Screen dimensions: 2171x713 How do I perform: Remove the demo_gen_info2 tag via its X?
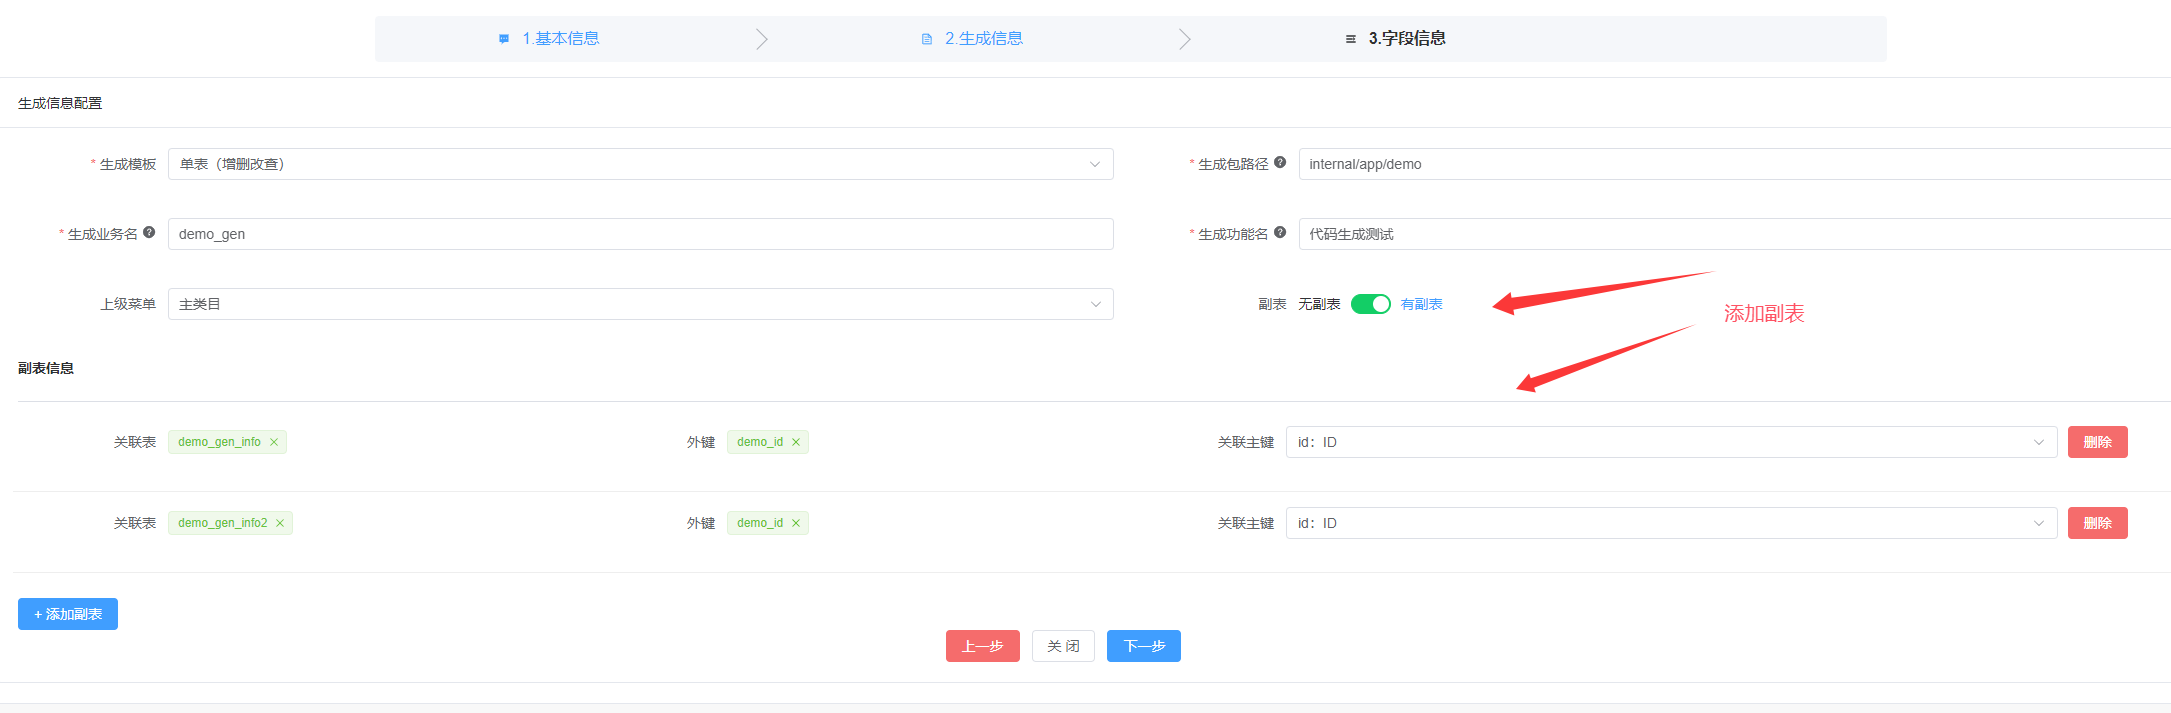[x=280, y=523]
